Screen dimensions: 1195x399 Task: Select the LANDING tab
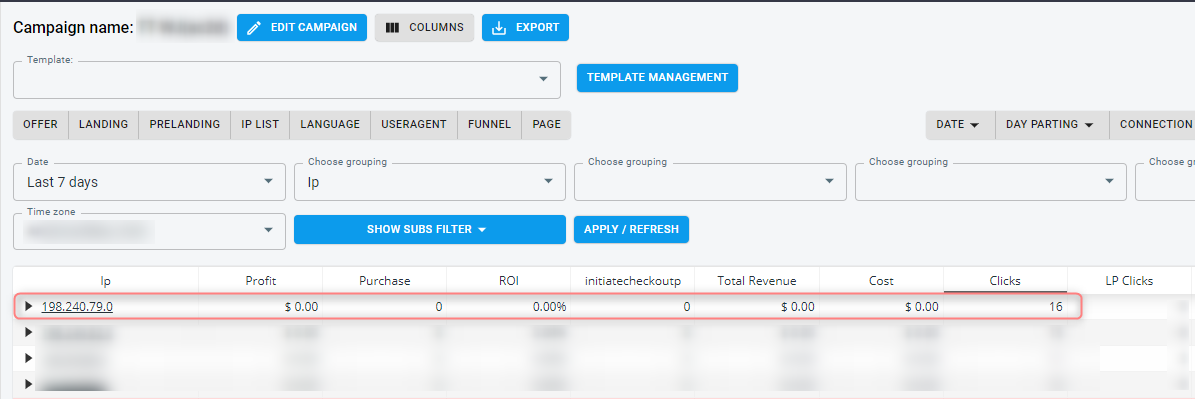(x=104, y=124)
